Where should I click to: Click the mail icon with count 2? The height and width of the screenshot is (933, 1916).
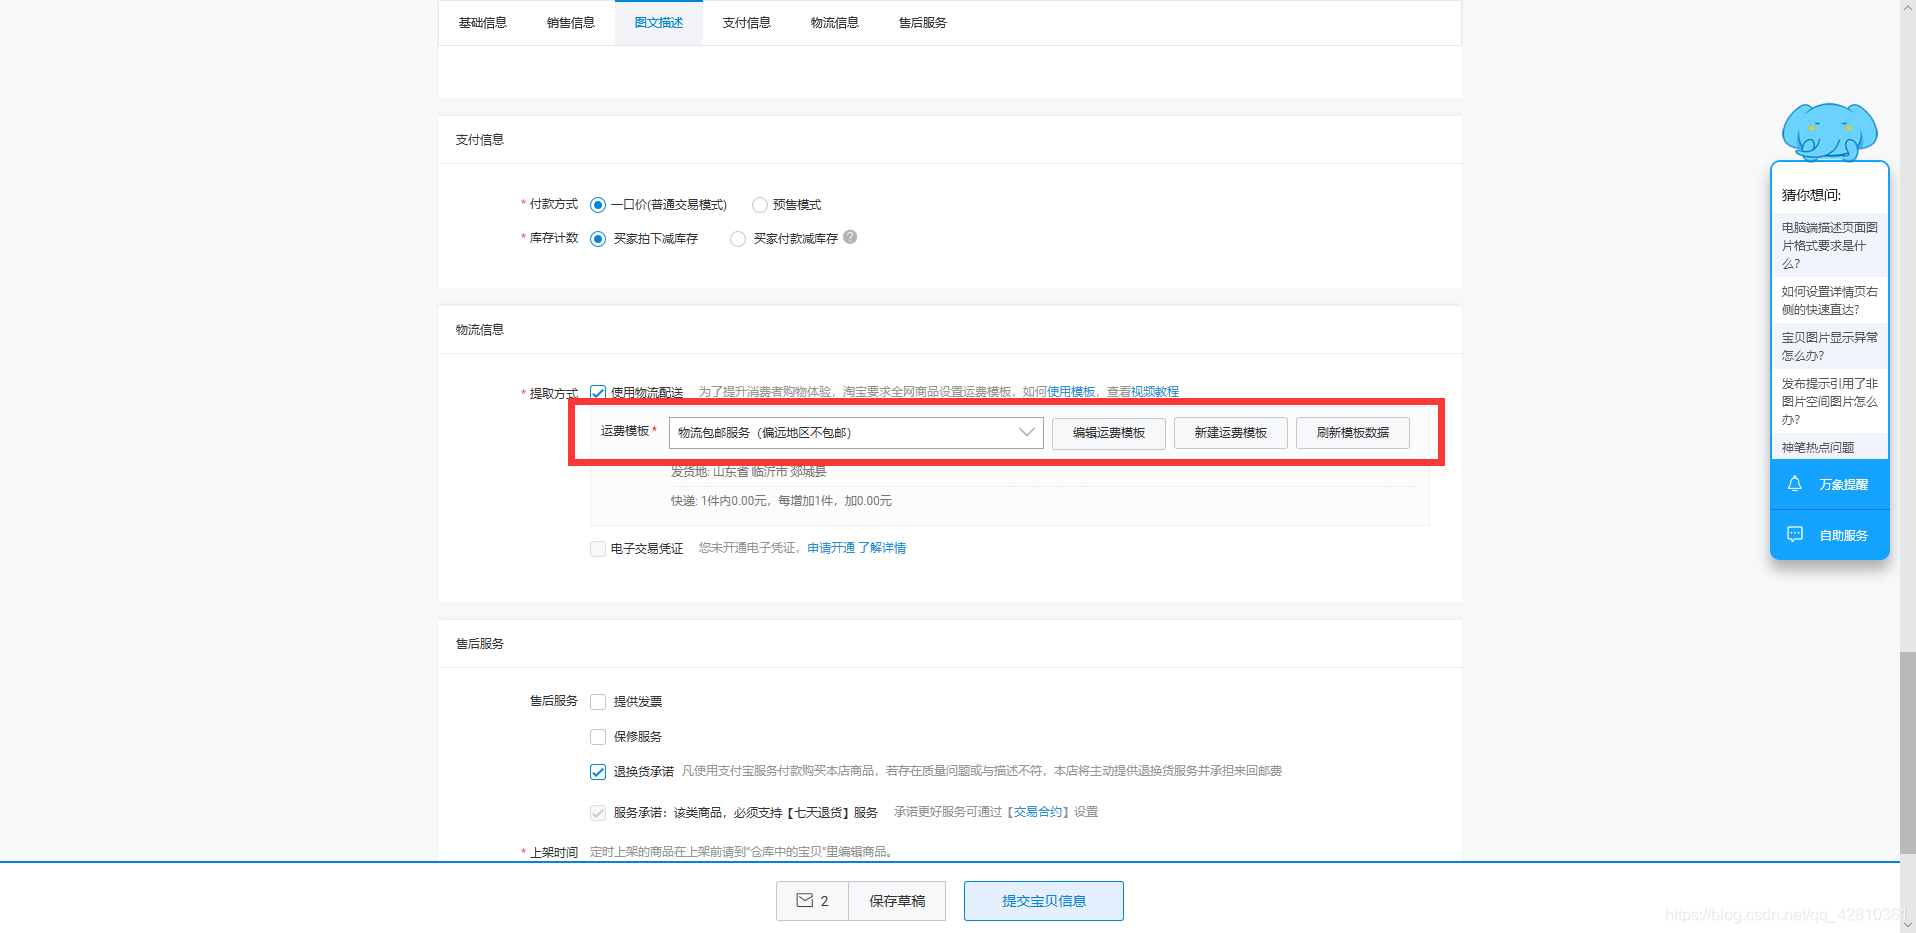click(812, 901)
